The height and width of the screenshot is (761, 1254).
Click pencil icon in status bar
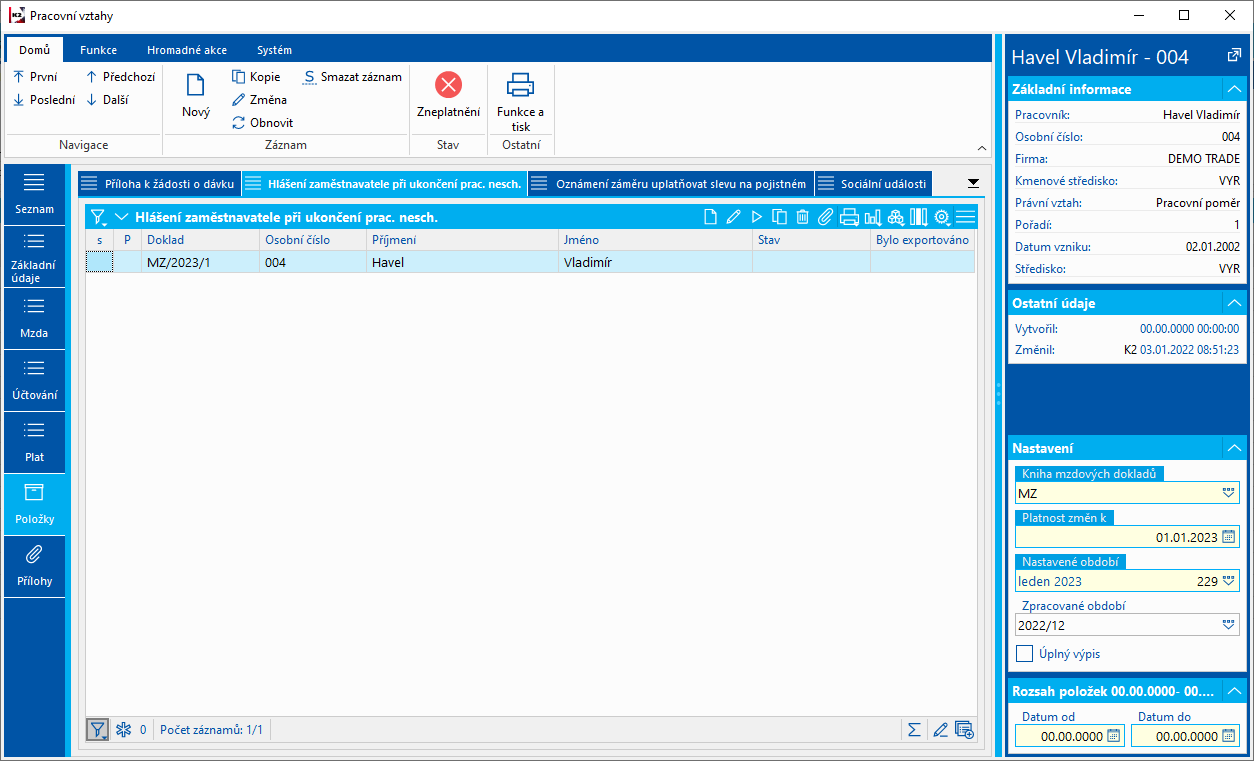[x=940, y=730]
